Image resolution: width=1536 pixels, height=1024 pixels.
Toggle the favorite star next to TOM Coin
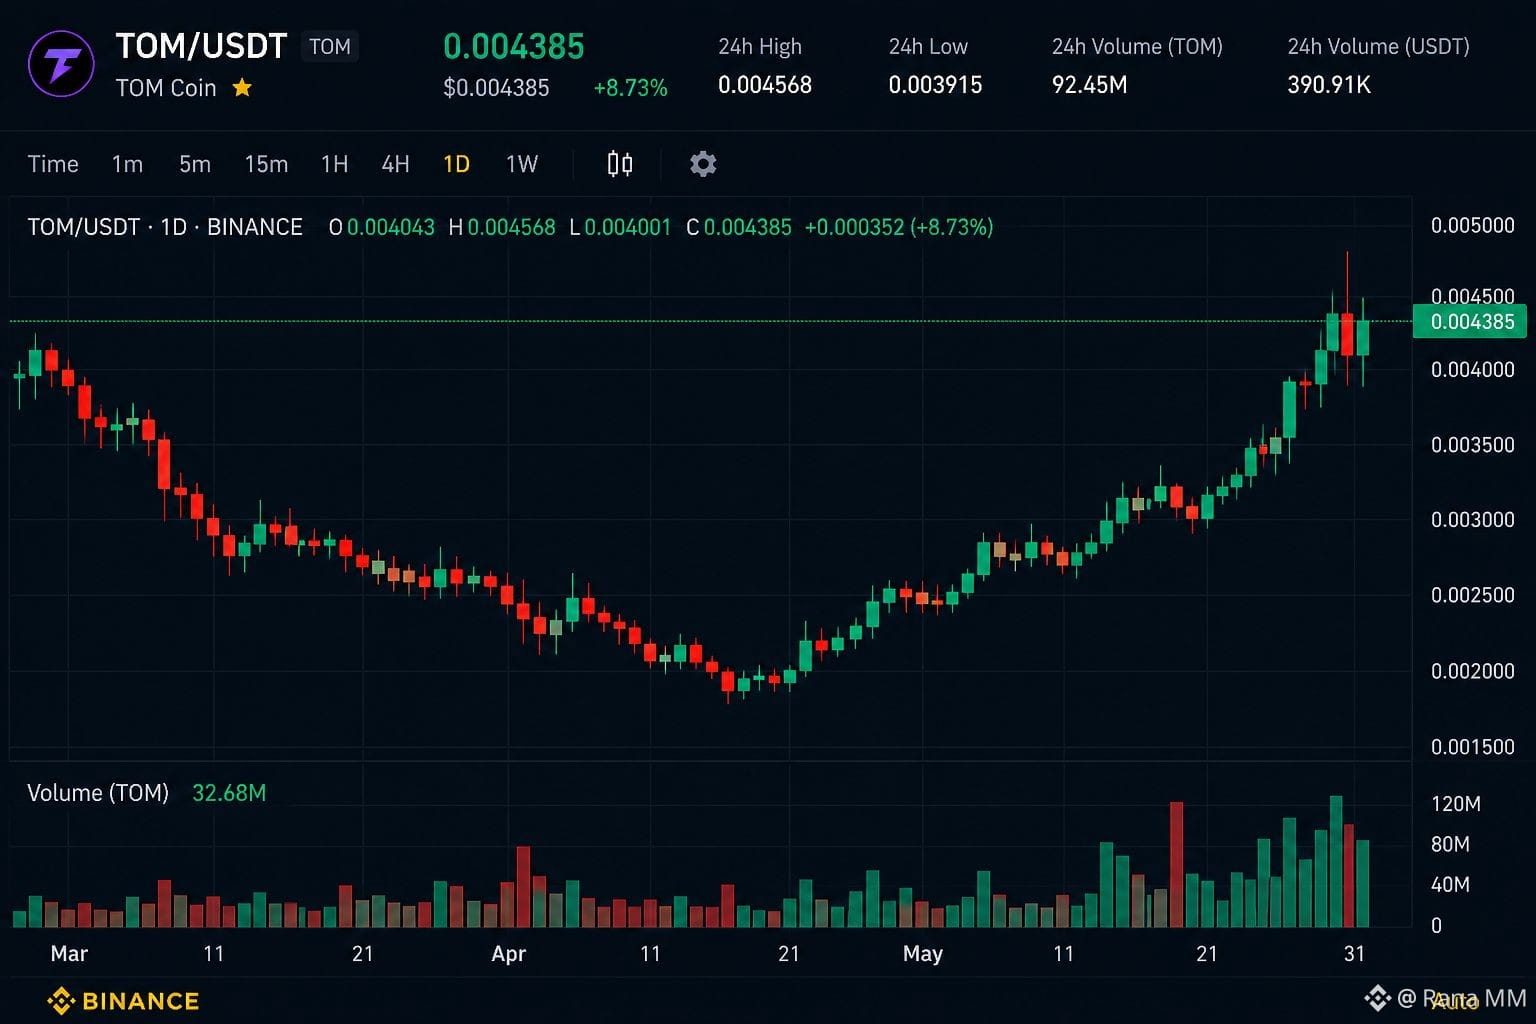pyautogui.click(x=242, y=88)
